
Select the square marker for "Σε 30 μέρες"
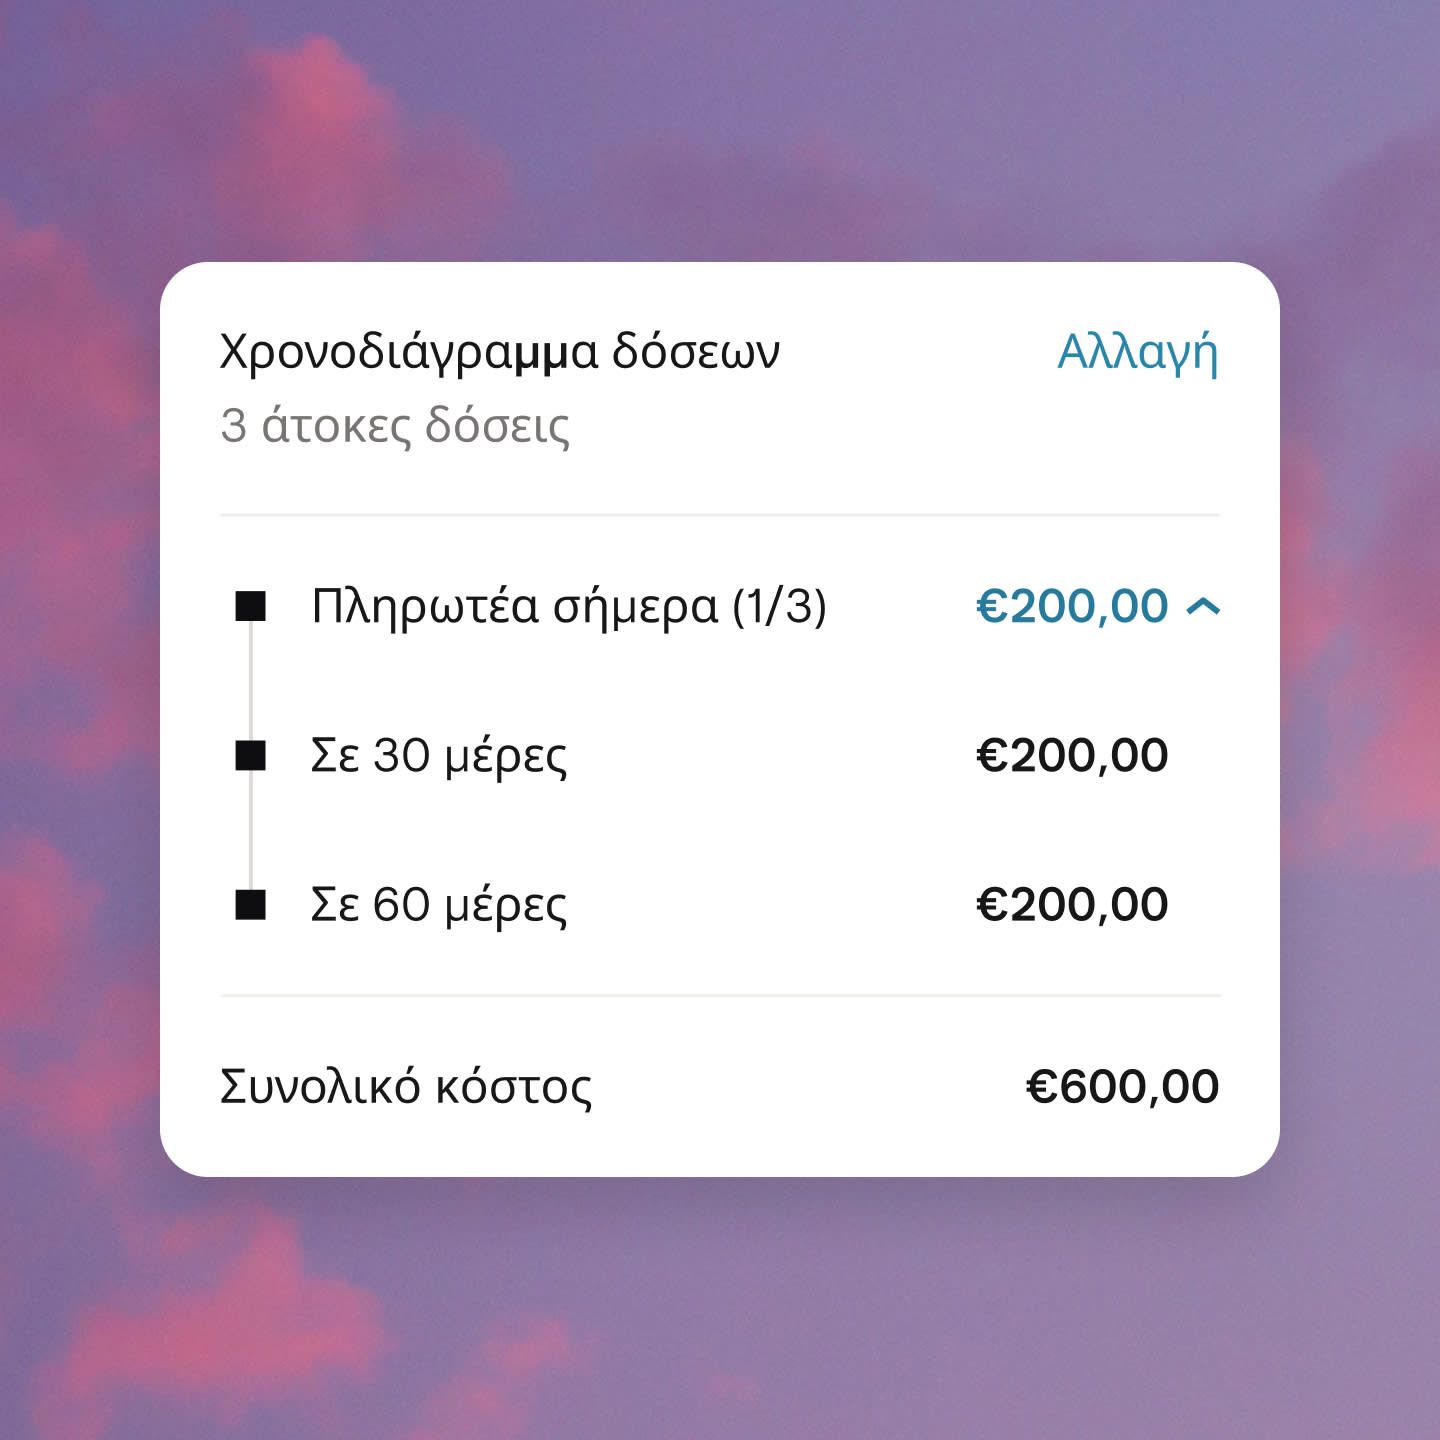tap(250, 756)
